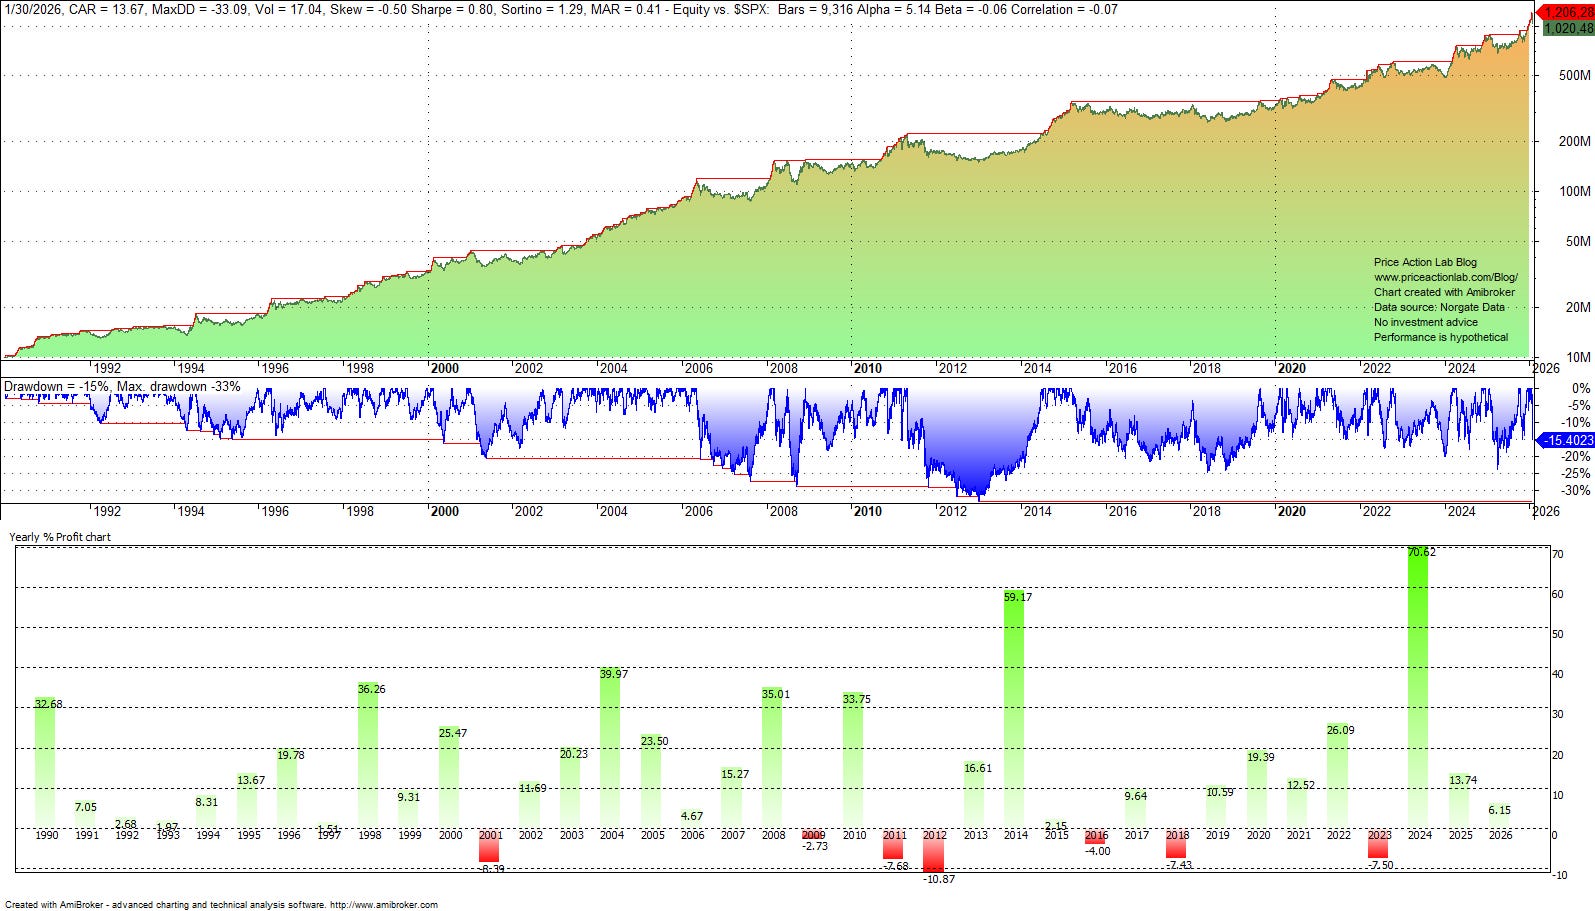
Task: Click the 'No investment advice' disclaimer
Action: (1426, 322)
